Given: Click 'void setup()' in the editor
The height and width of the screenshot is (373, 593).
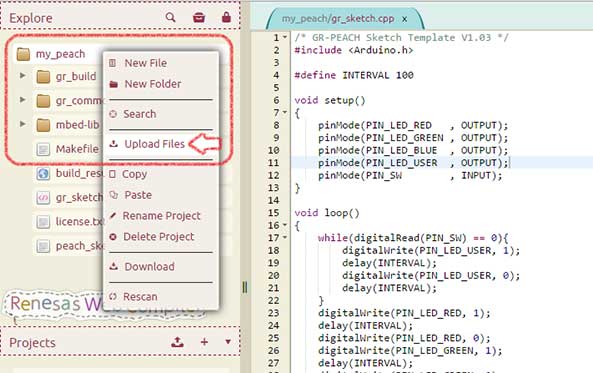Looking at the screenshot, I should pyautogui.click(x=330, y=100).
